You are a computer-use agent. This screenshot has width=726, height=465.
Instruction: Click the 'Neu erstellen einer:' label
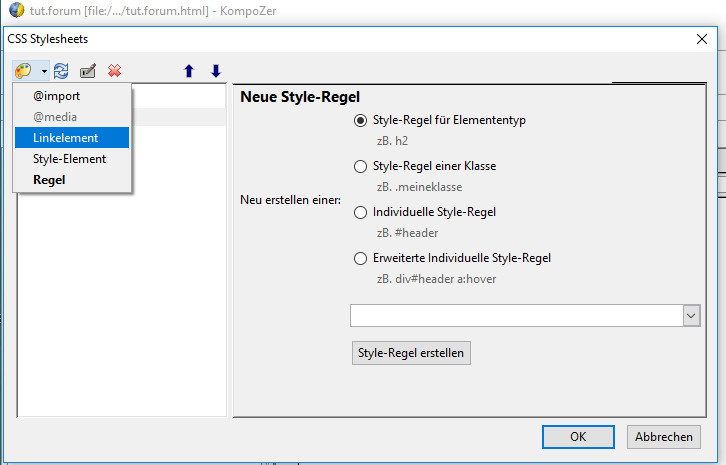[x=290, y=200]
